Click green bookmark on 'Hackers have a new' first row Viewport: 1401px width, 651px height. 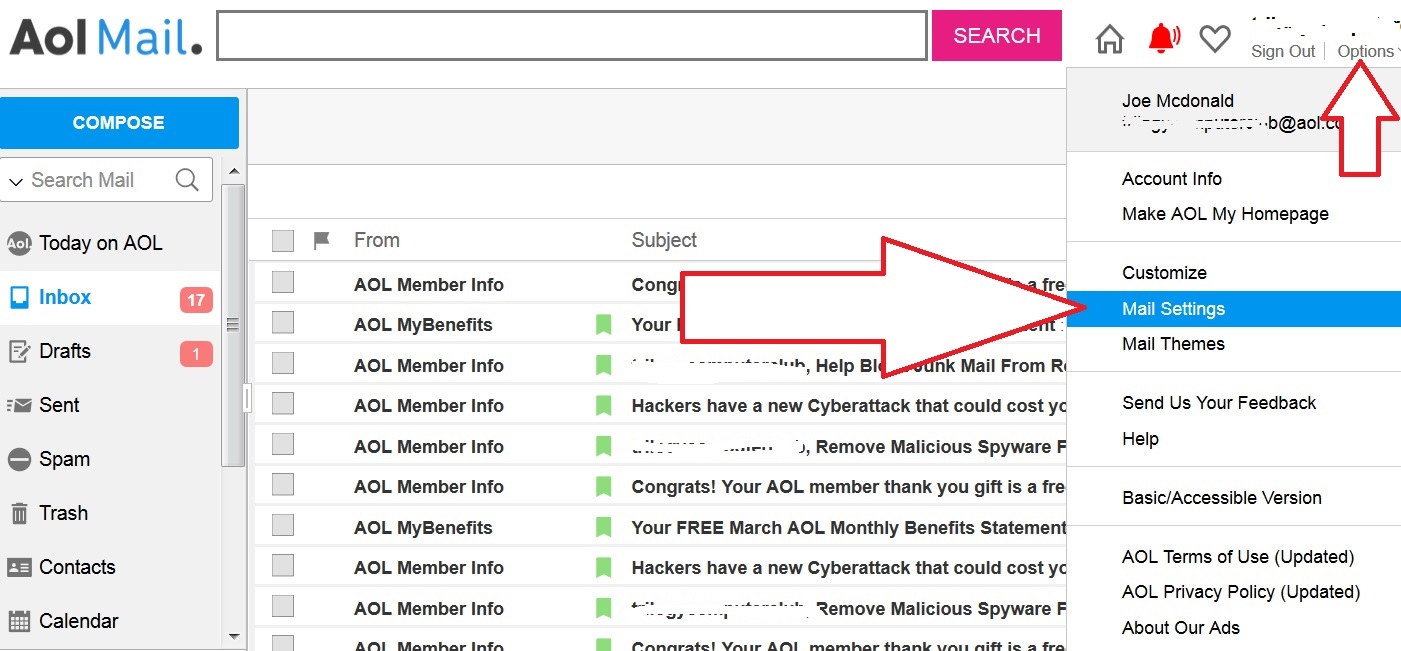tap(603, 405)
